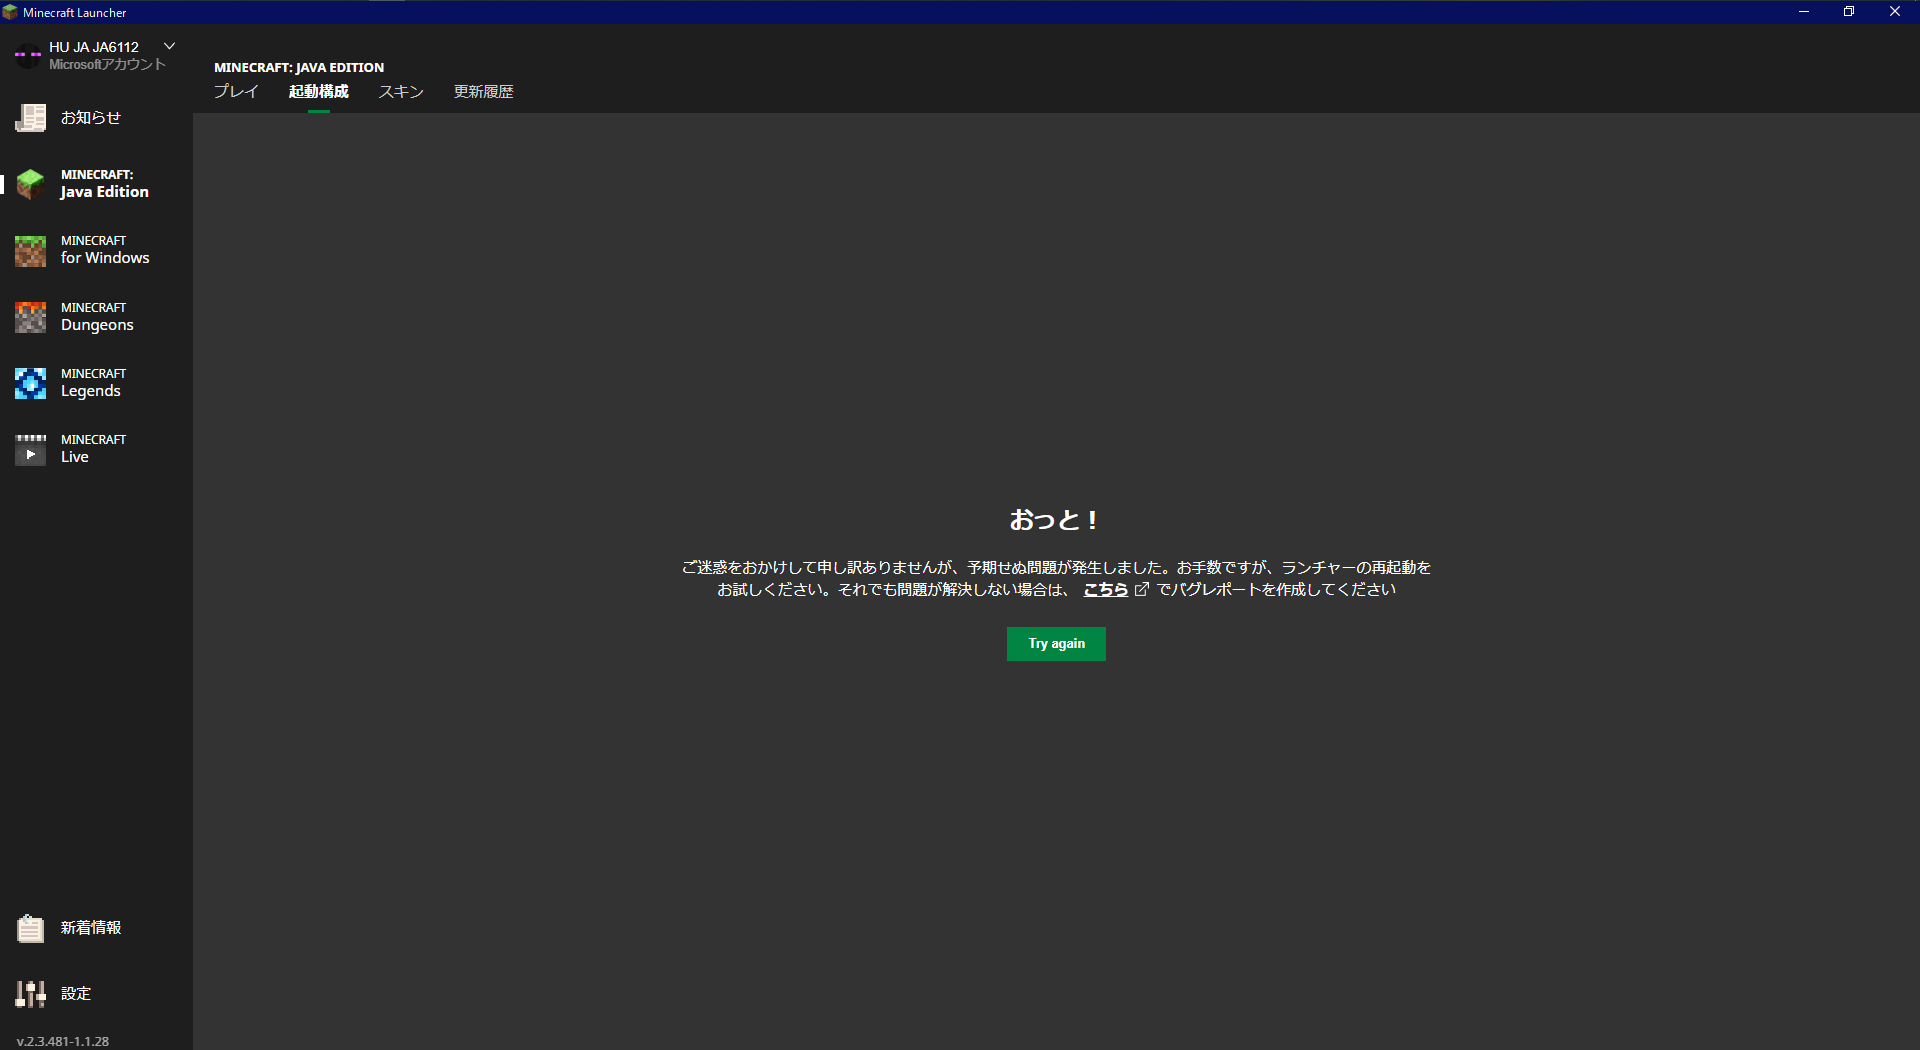Open Minecraft Dungeons icon in sidebar

pyautogui.click(x=30, y=317)
